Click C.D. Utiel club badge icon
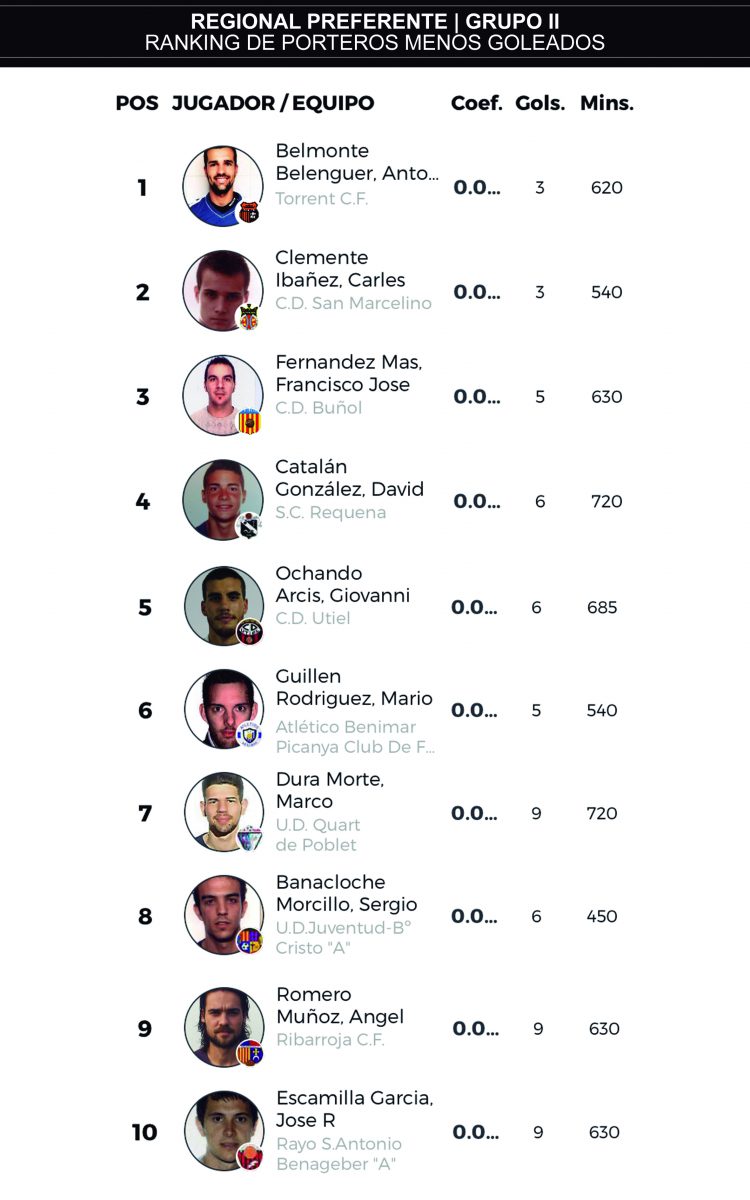 point(249,632)
